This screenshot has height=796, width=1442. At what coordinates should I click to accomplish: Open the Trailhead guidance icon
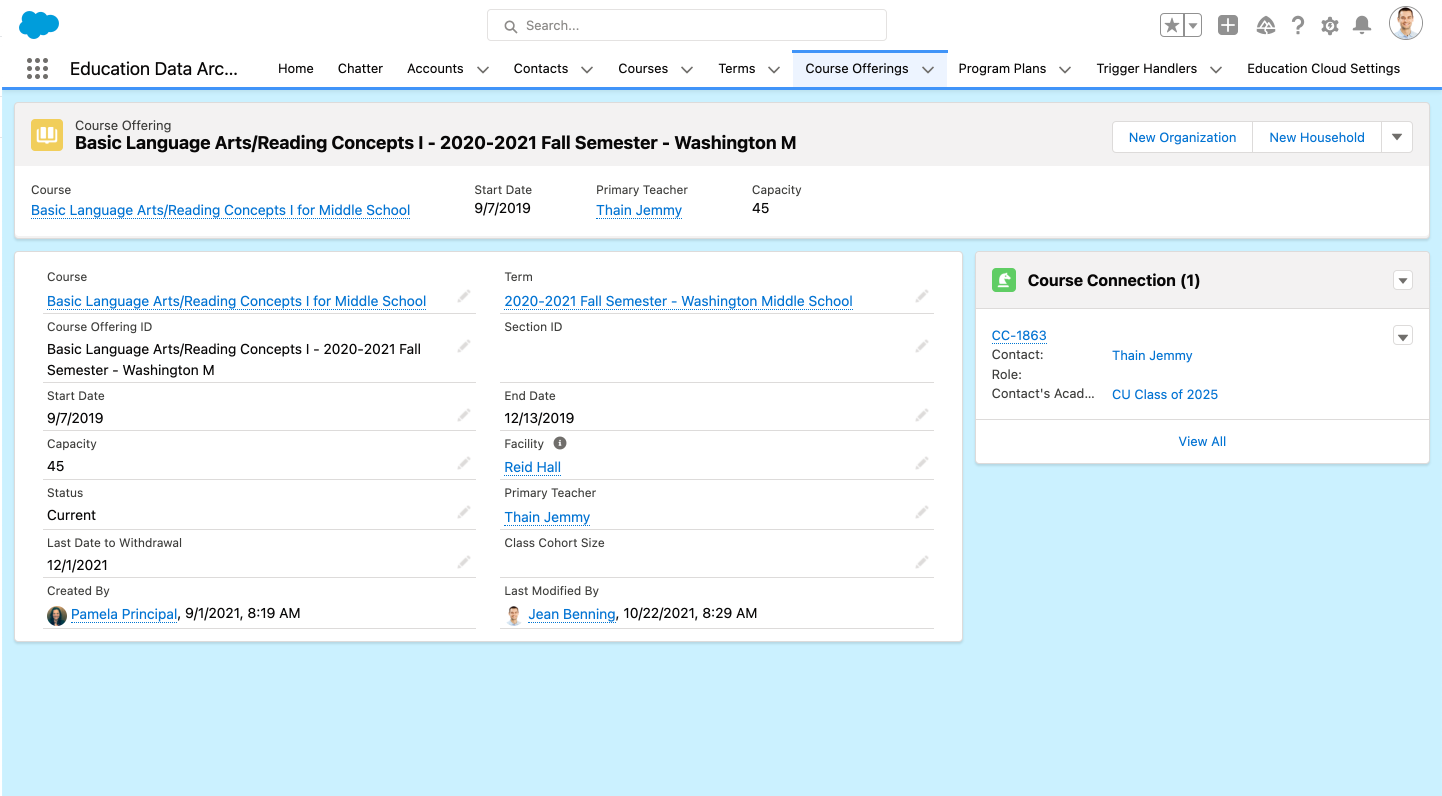1265,26
